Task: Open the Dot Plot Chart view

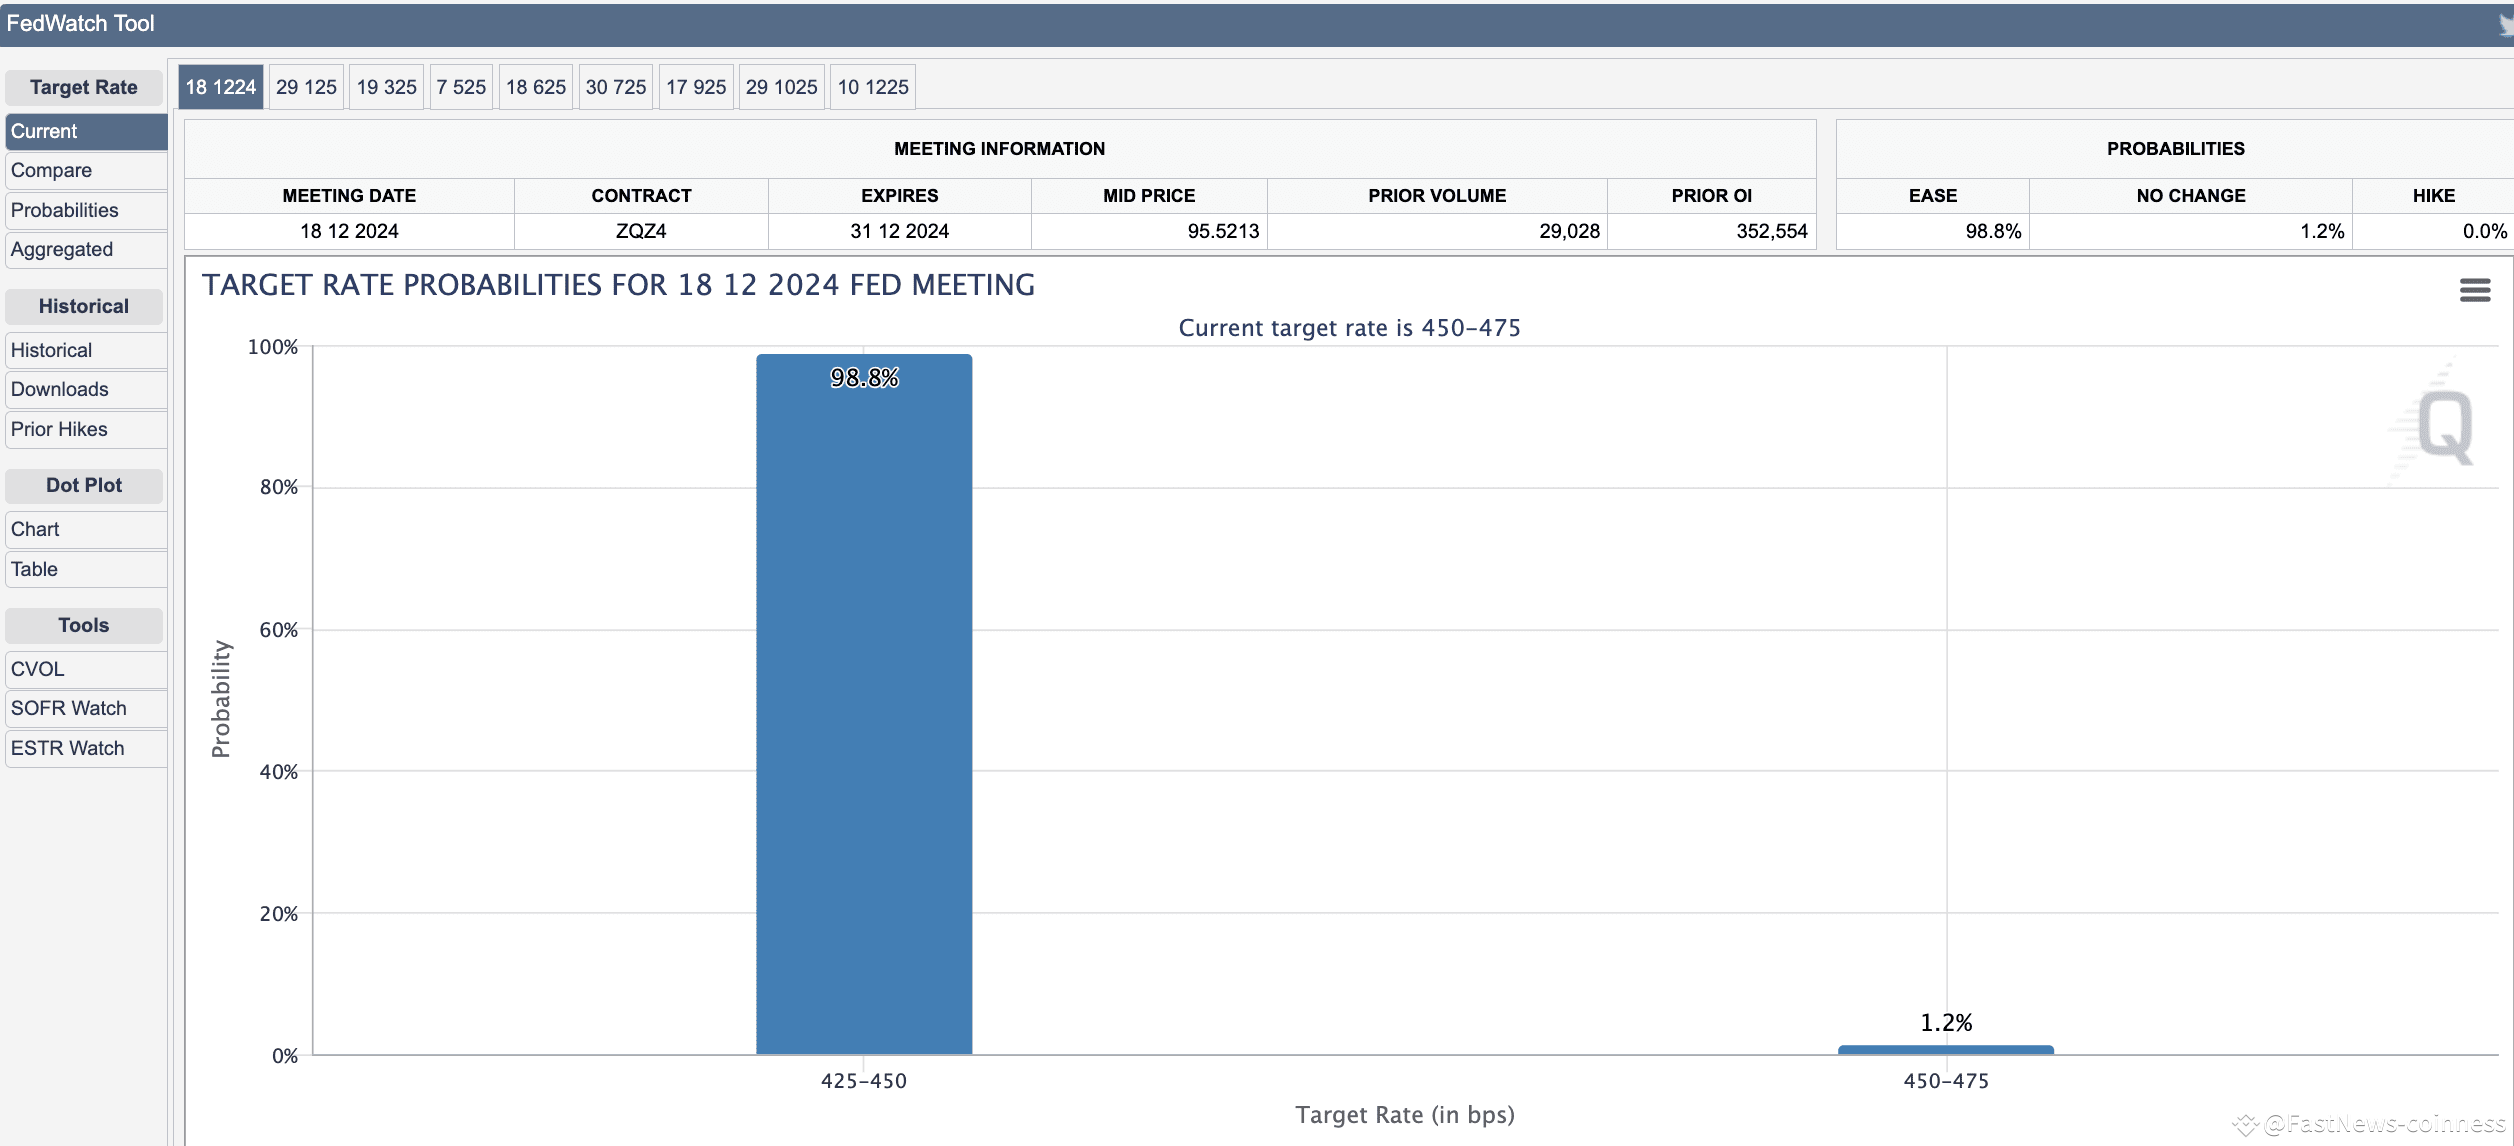Action: [36, 529]
